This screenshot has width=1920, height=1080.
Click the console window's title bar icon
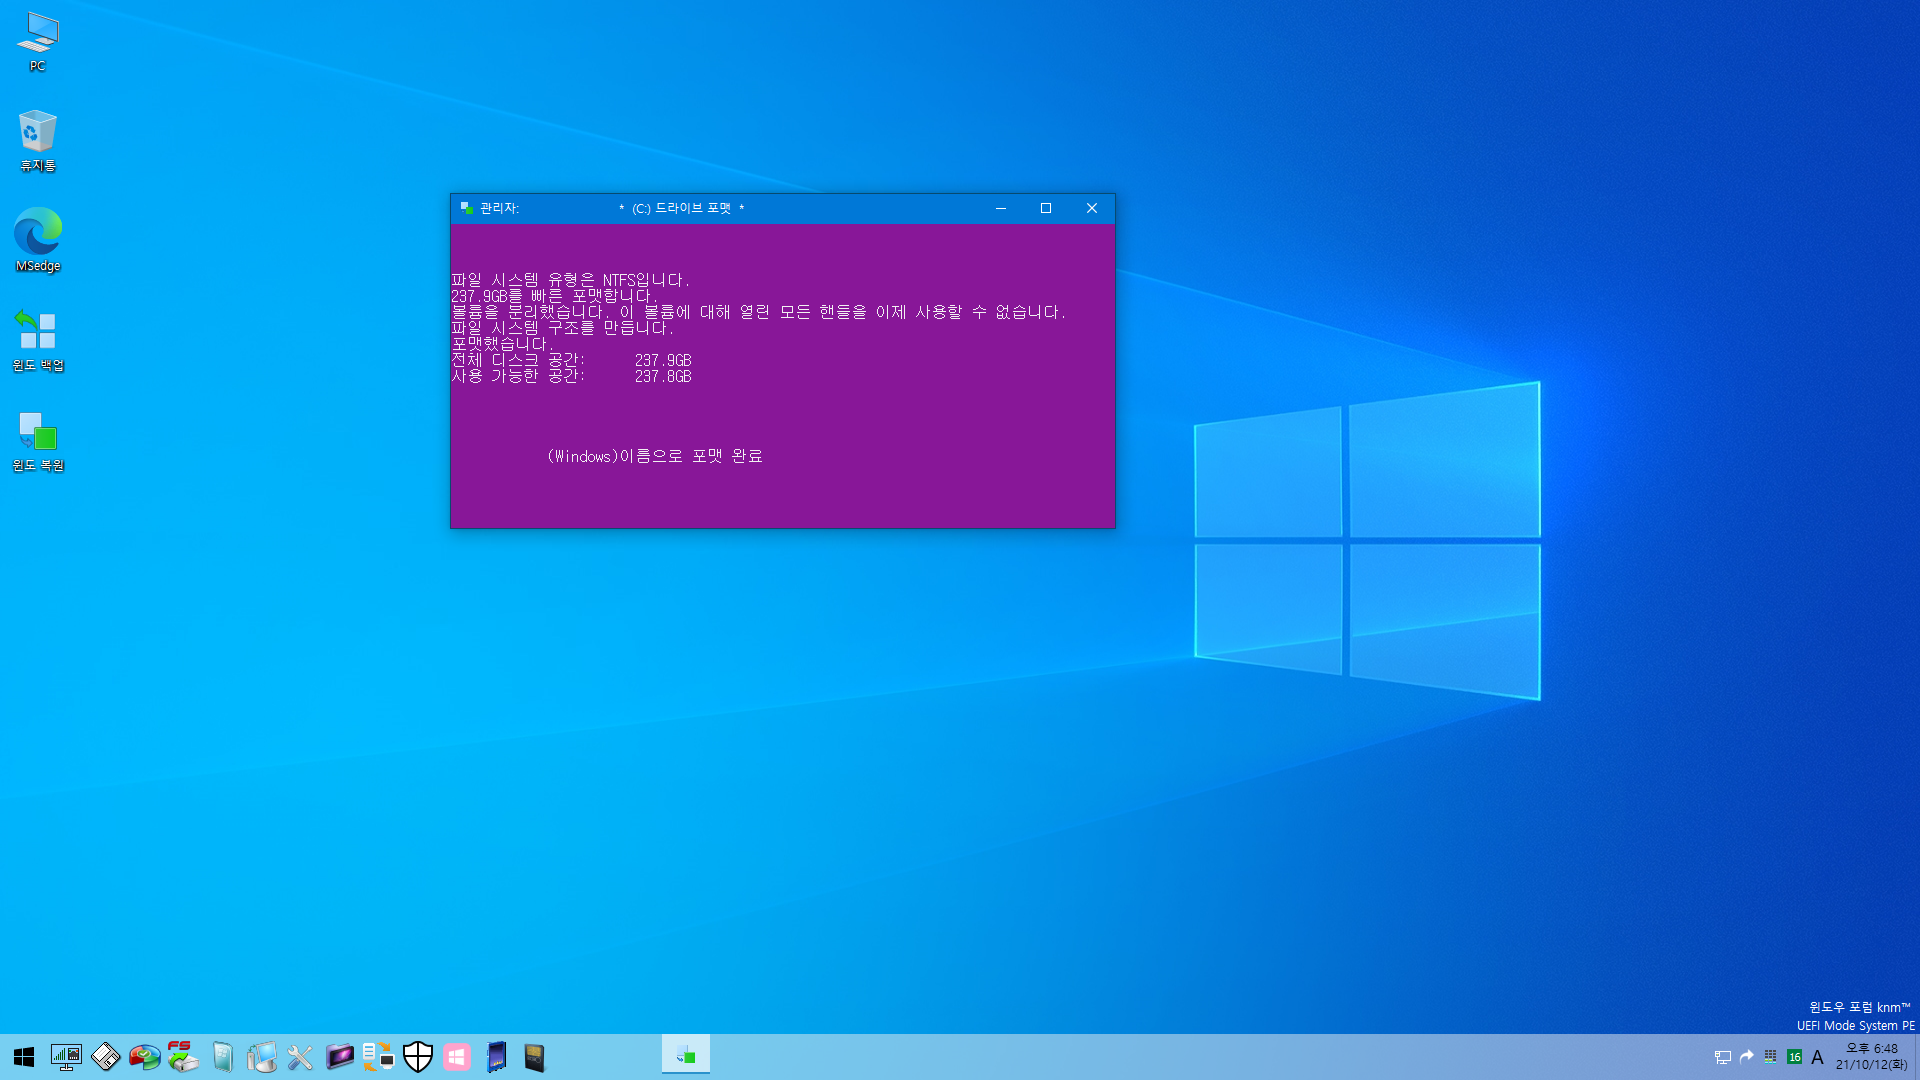click(467, 208)
